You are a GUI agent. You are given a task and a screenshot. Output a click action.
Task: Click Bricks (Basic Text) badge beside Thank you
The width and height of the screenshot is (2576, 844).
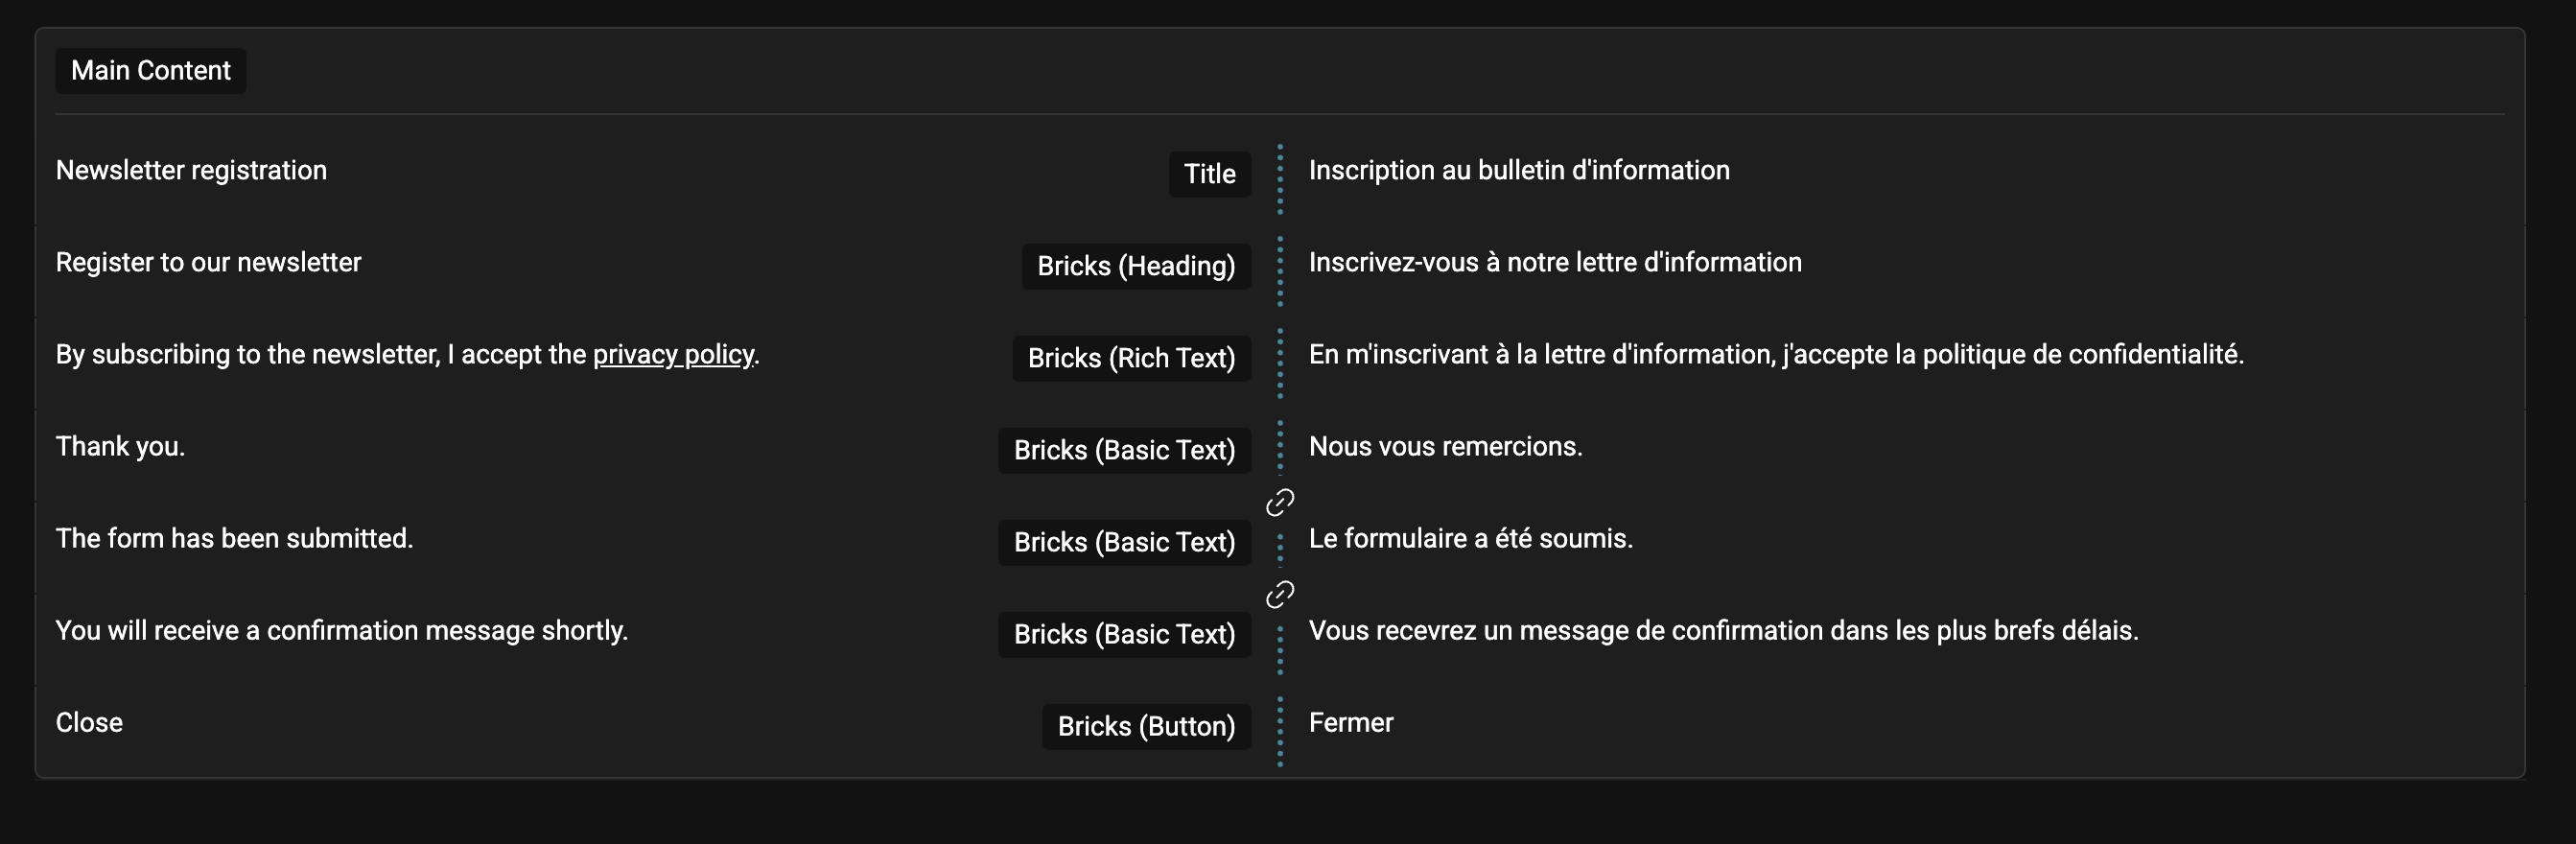point(1124,450)
